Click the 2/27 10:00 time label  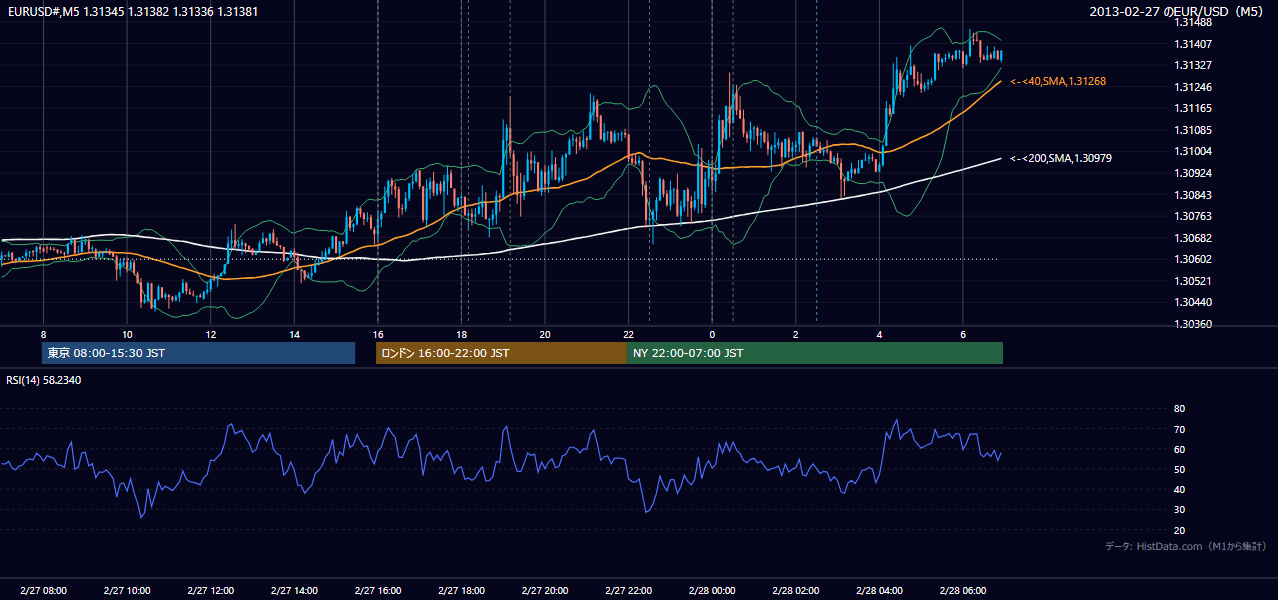pyautogui.click(x=127, y=591)
